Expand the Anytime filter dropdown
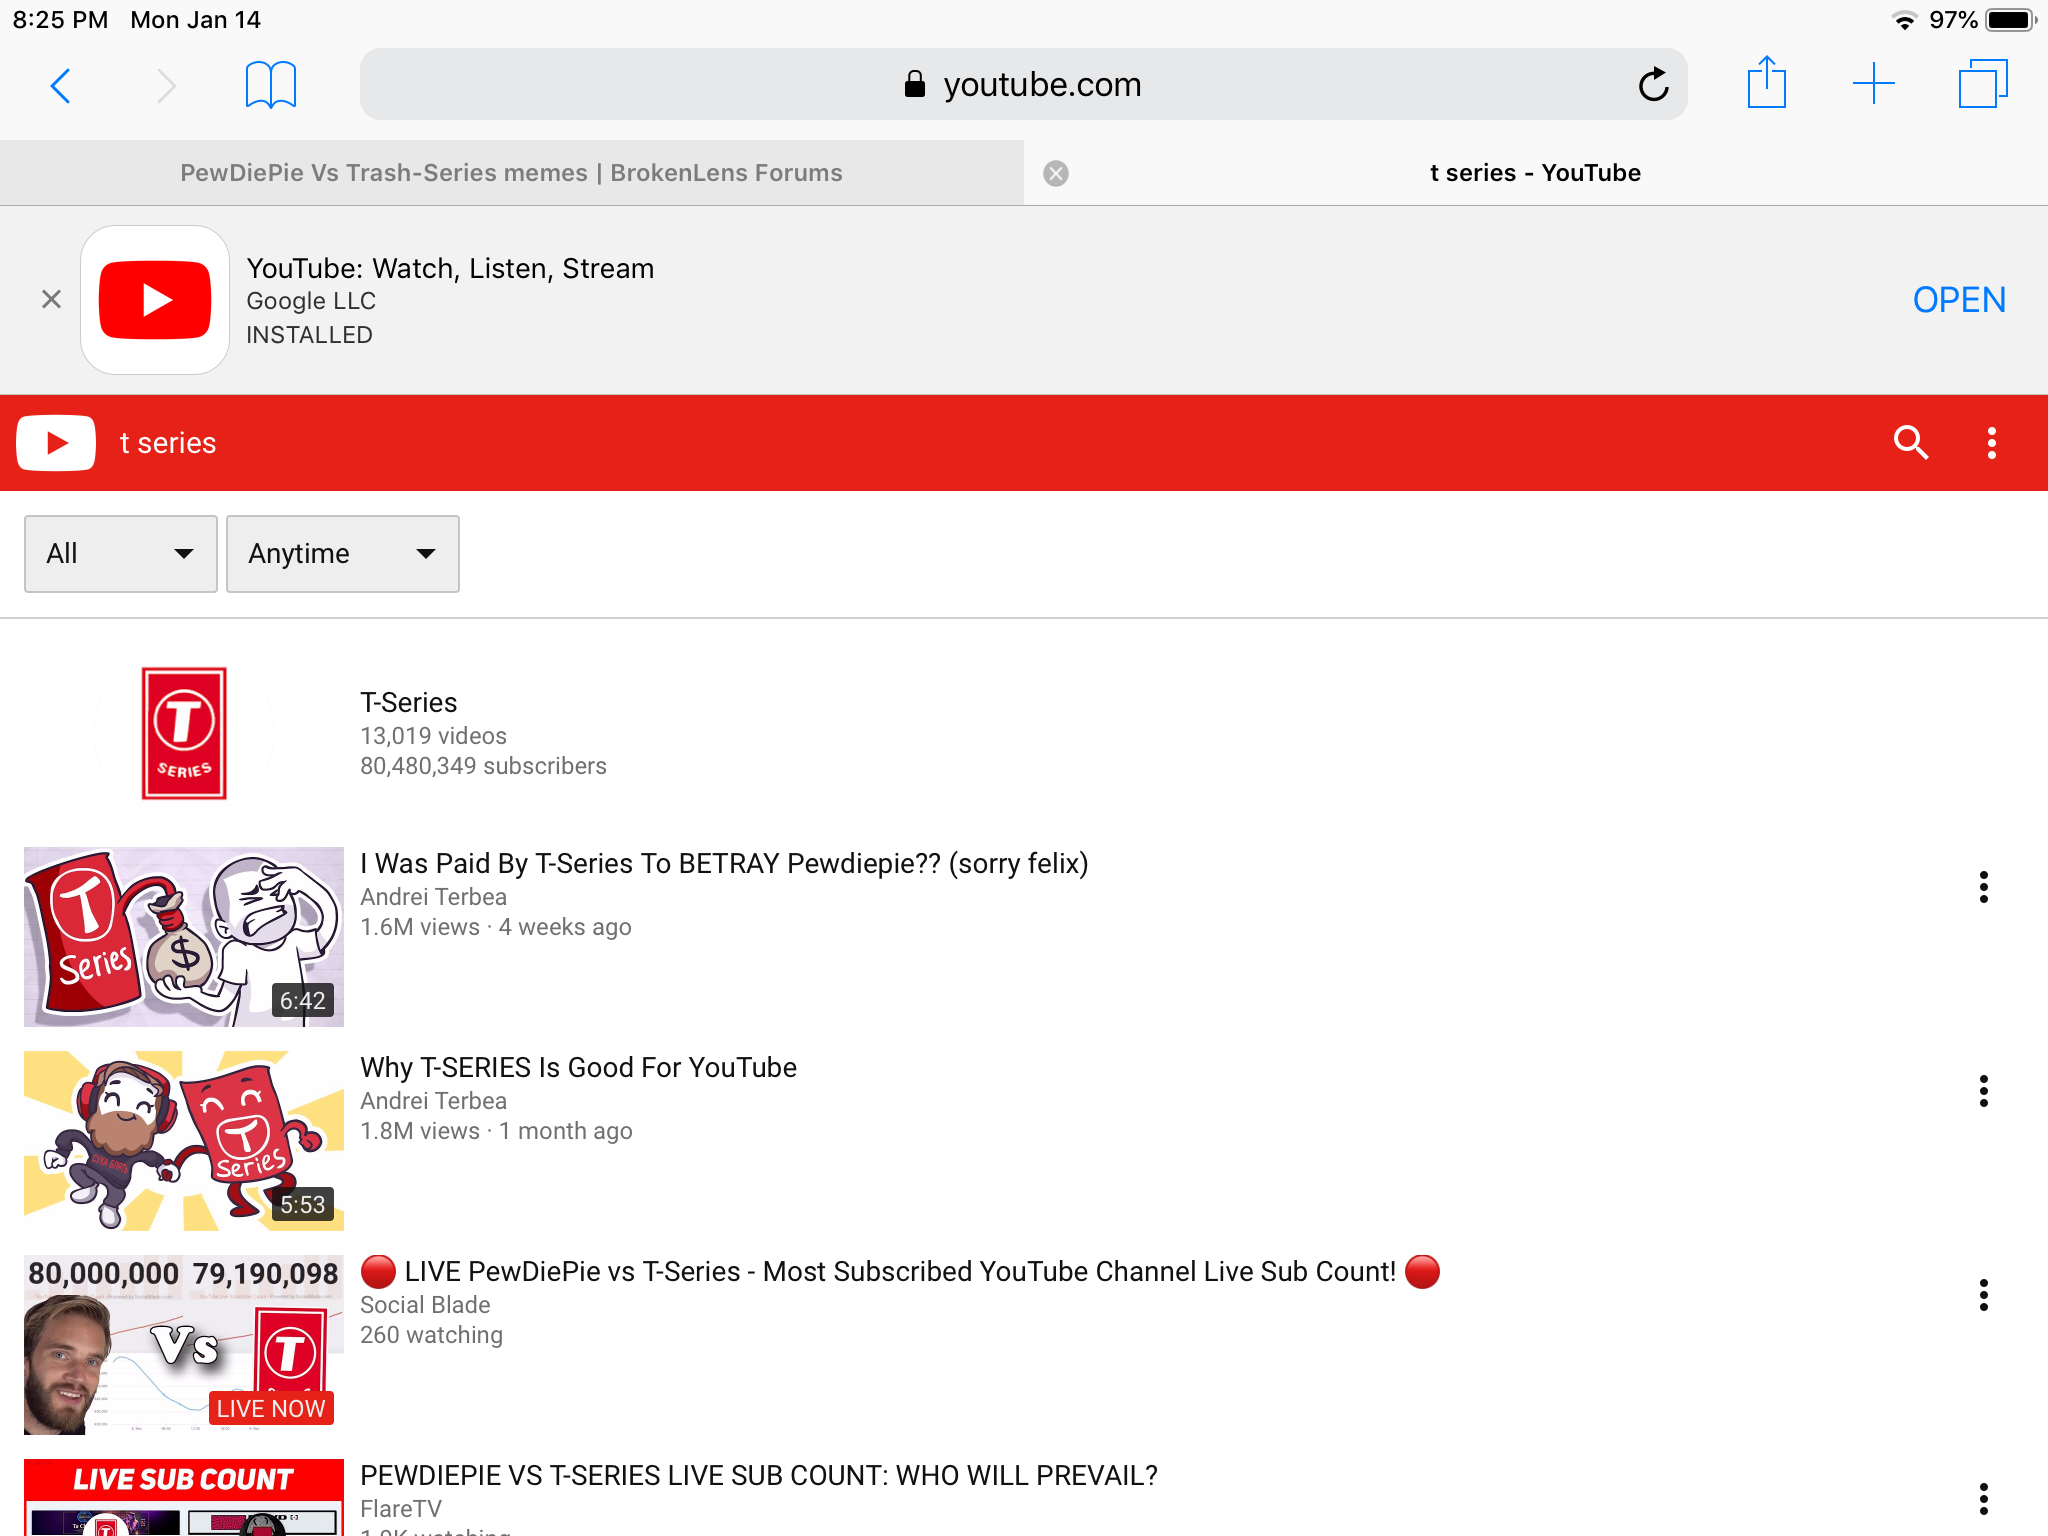 [x=343, y=553]
